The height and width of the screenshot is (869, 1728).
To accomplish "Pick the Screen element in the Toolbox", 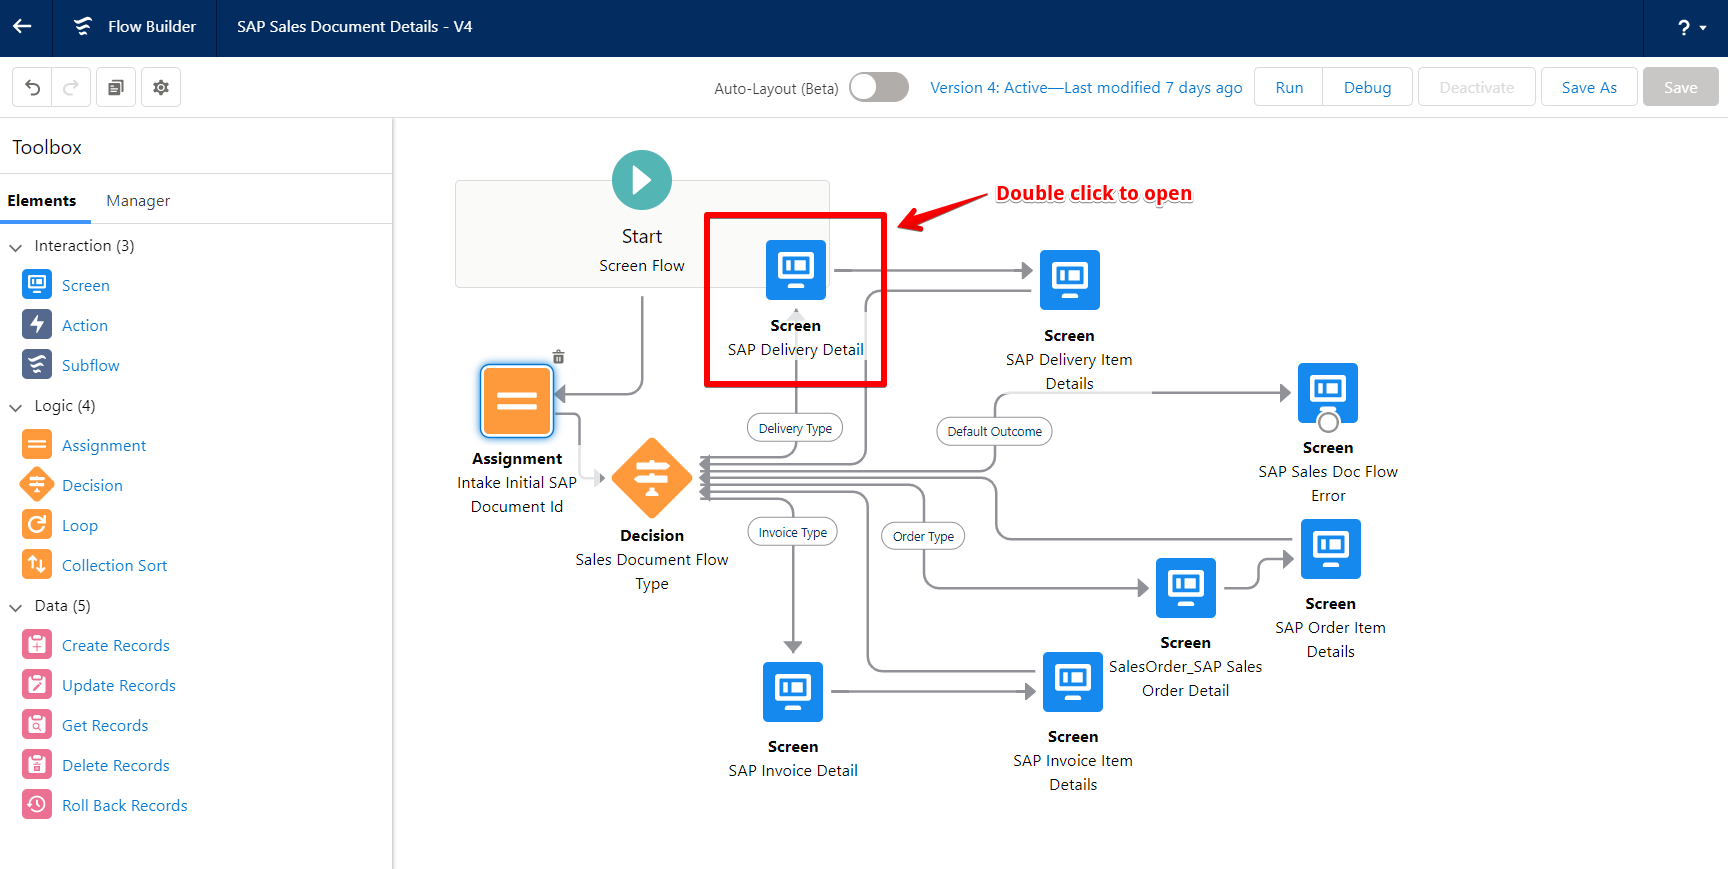I will 66,285.
